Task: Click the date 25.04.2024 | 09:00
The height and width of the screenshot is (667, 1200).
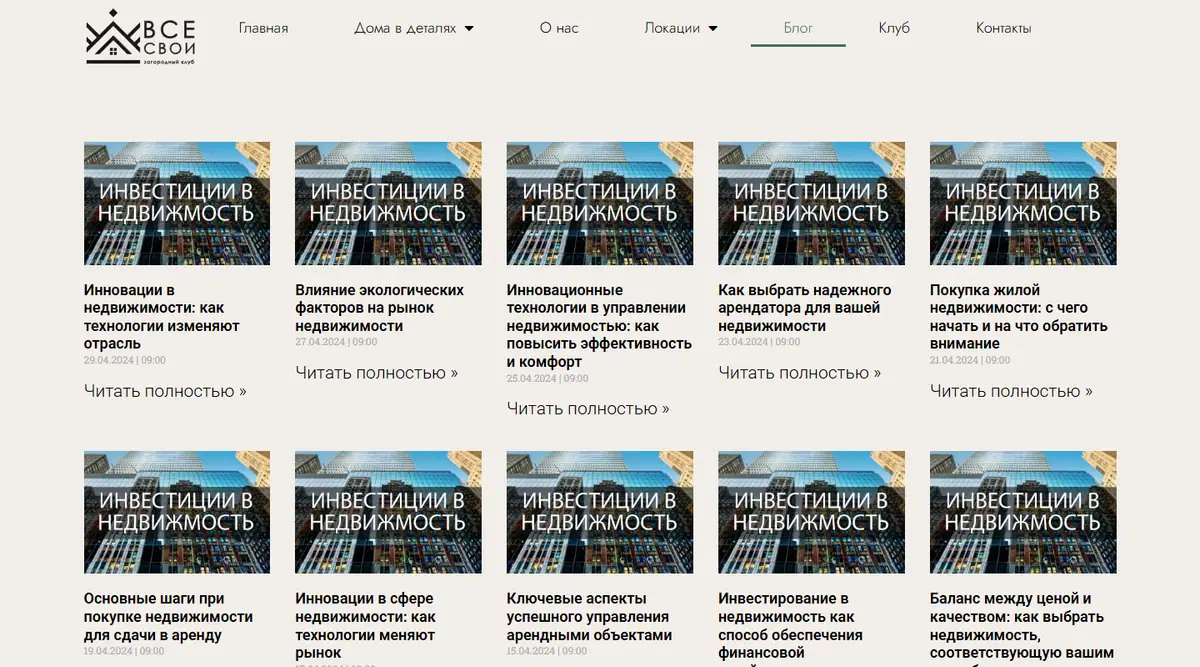Action: coord(548,378)
